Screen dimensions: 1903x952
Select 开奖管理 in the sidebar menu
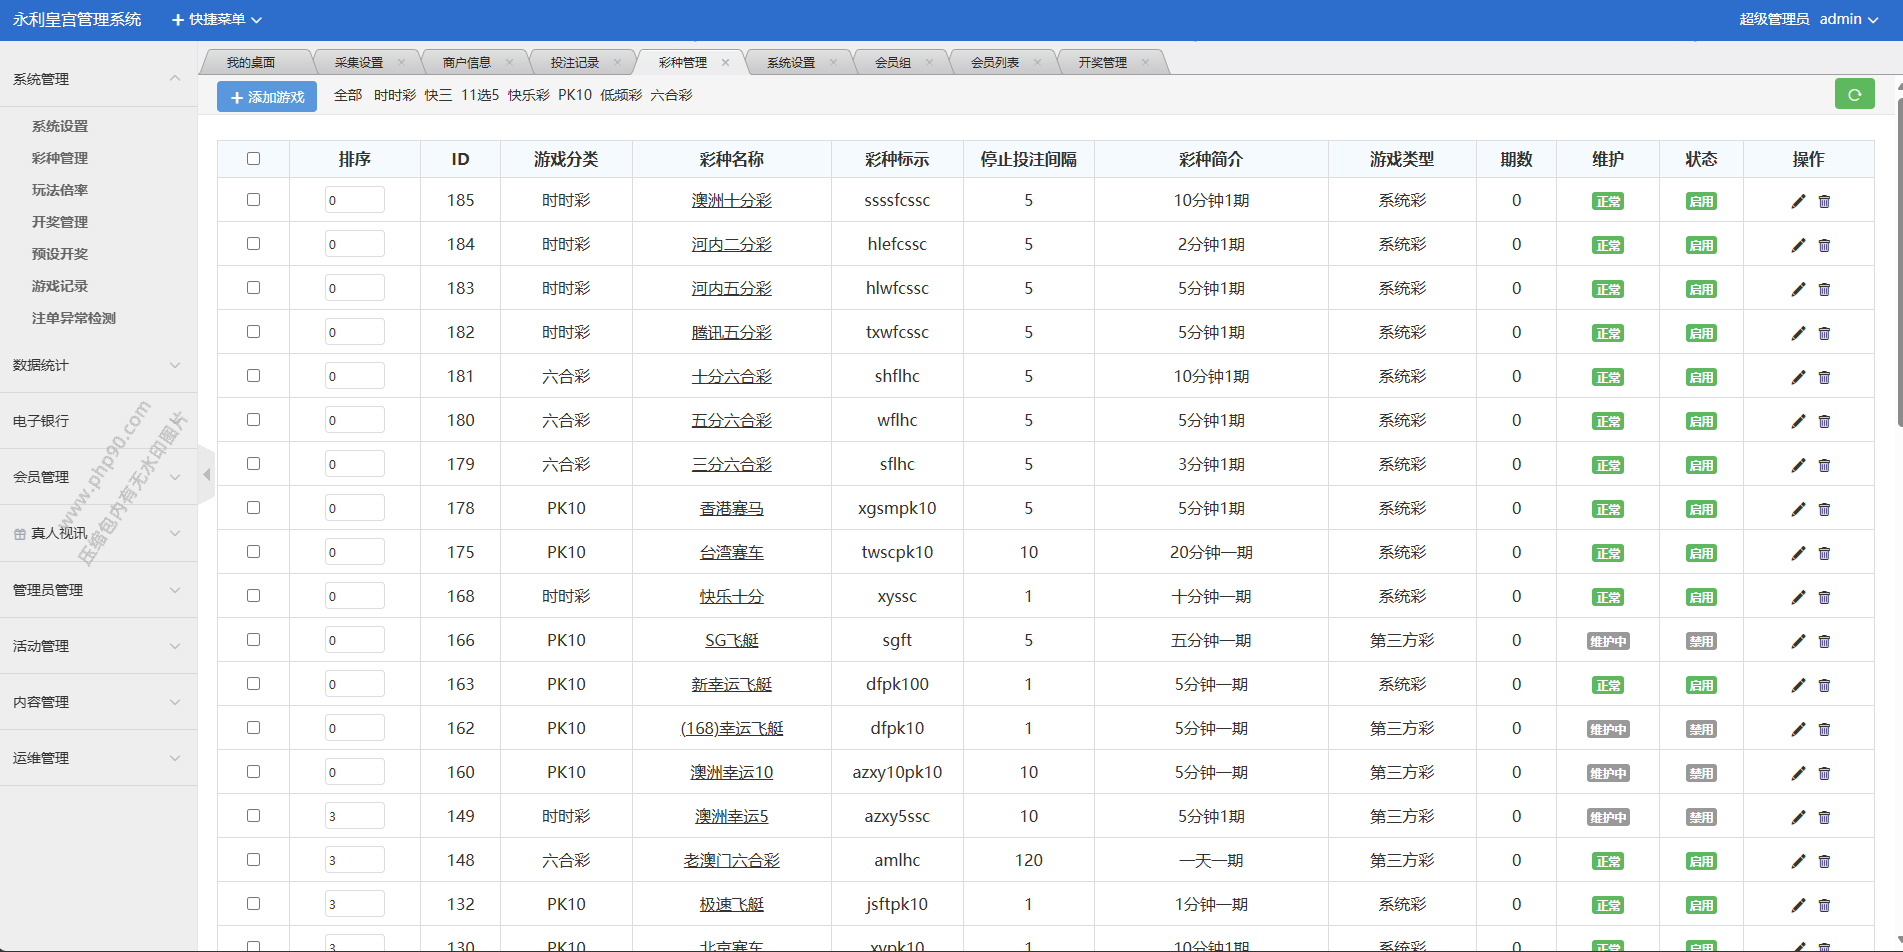(x=60, y=222)
